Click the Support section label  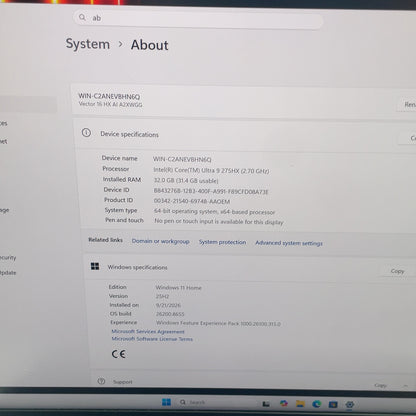pos(123,382)
